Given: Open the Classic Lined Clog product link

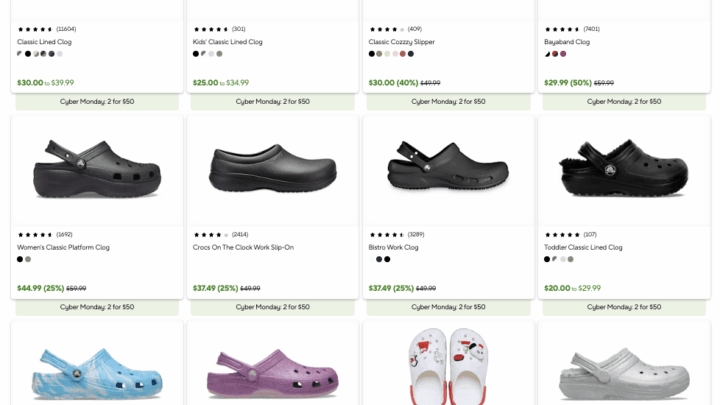Looking at the screenshot, I should [x=50, y=42].
